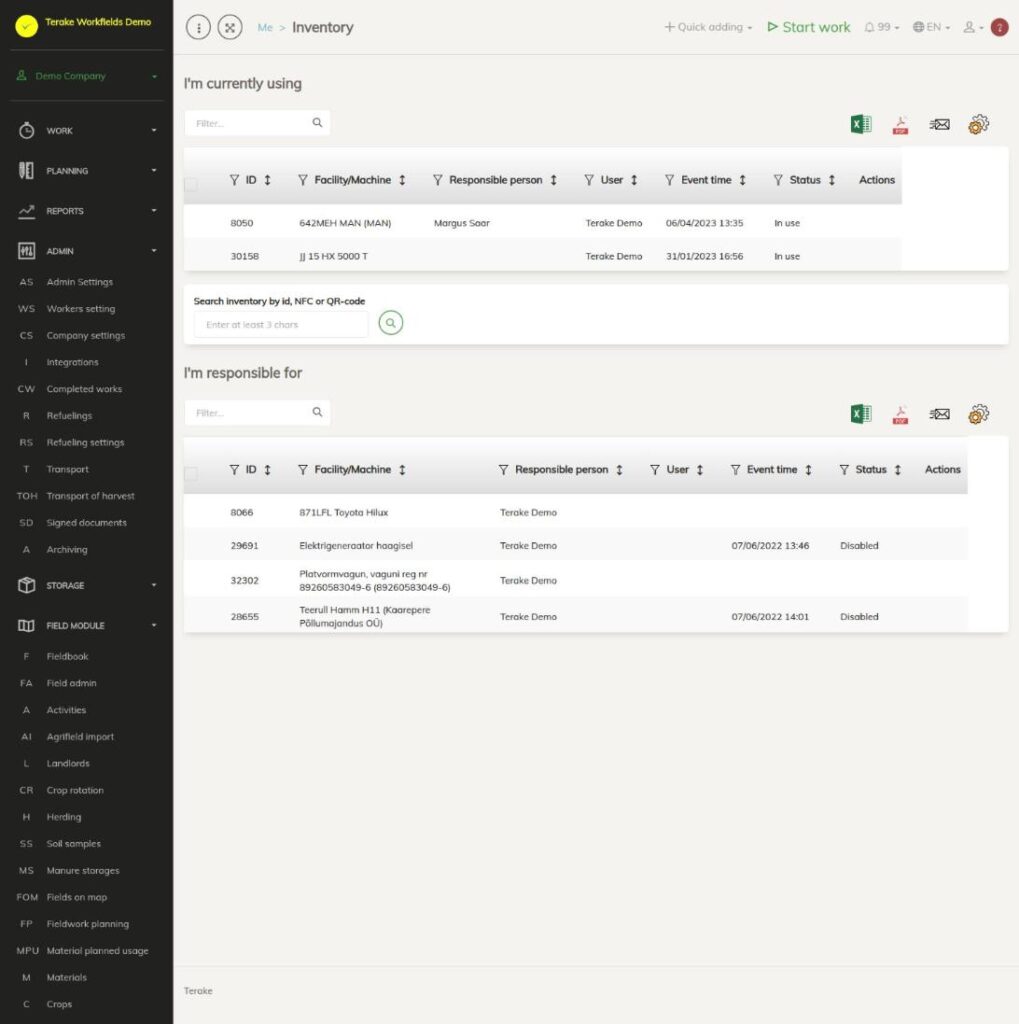Click the red help circle icon

(x=999, y=27)
